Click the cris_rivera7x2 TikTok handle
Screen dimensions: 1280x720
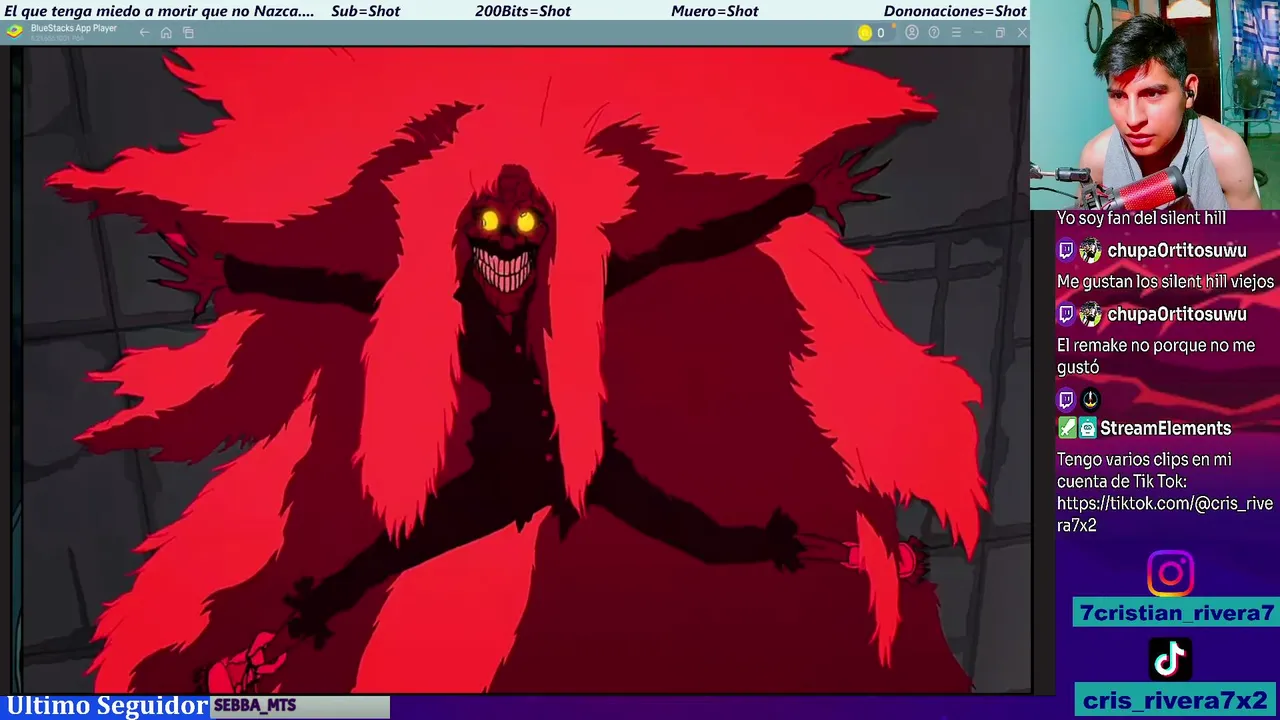point(1175,700)
